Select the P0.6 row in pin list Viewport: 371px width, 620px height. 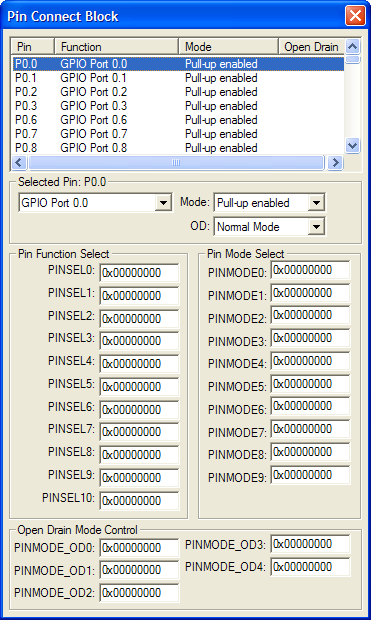178,120
